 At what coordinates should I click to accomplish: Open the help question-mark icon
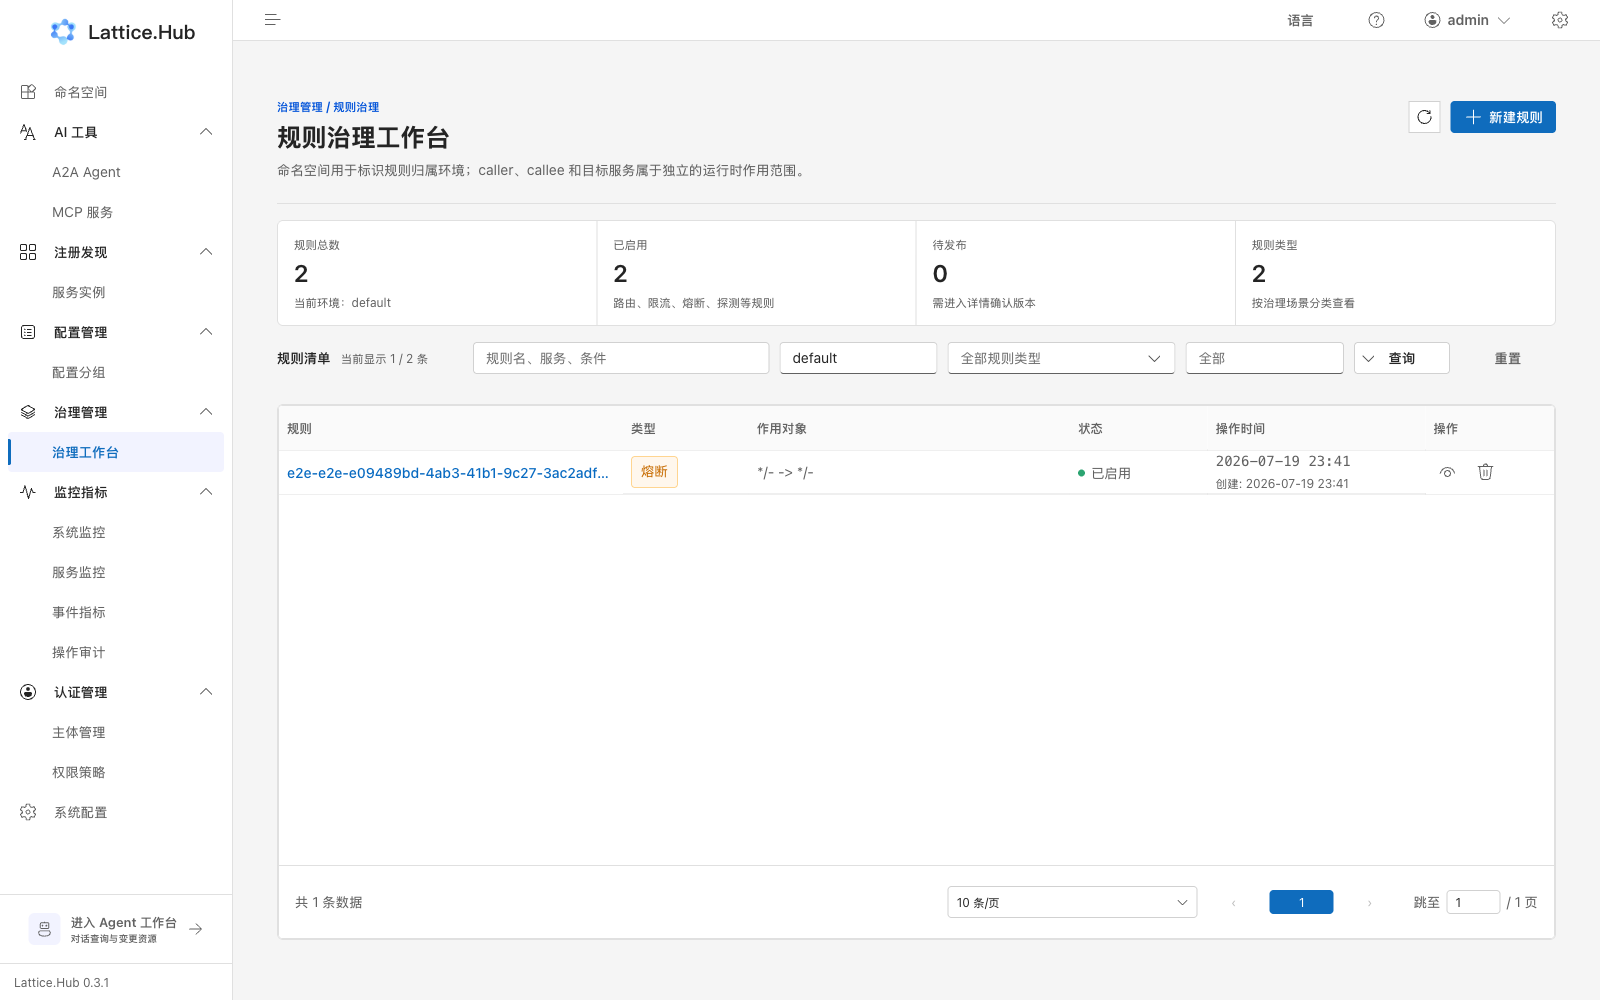[1376, 20]
